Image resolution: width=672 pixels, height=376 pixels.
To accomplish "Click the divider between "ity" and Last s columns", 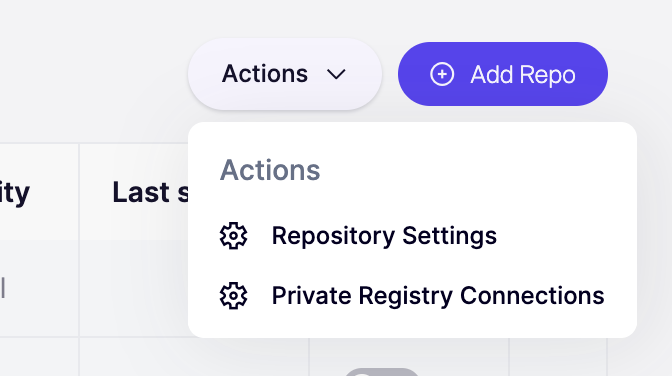I will [79, 240].
